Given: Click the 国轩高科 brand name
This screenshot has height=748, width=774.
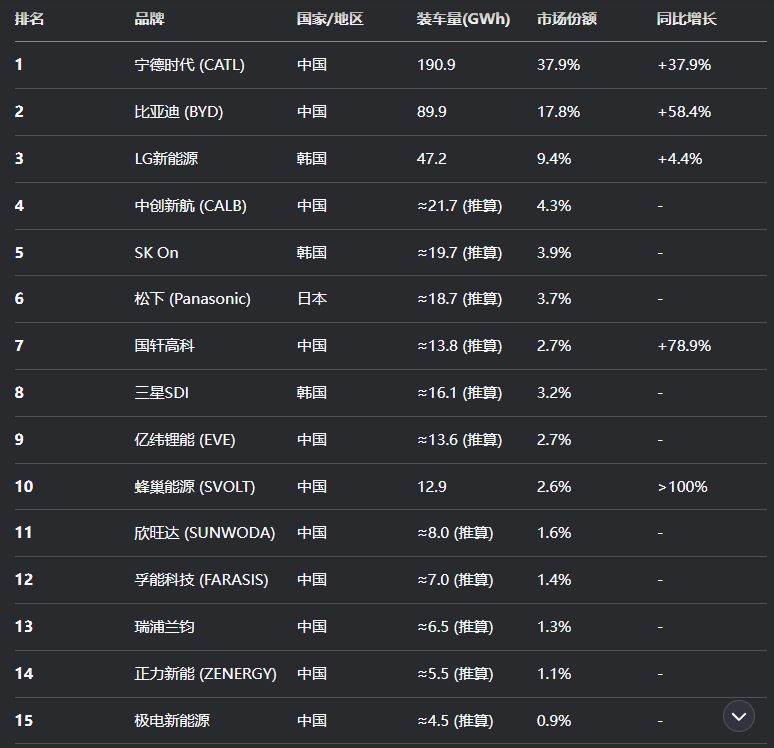Looking at the screenshot, I should (x=164, y=346).
